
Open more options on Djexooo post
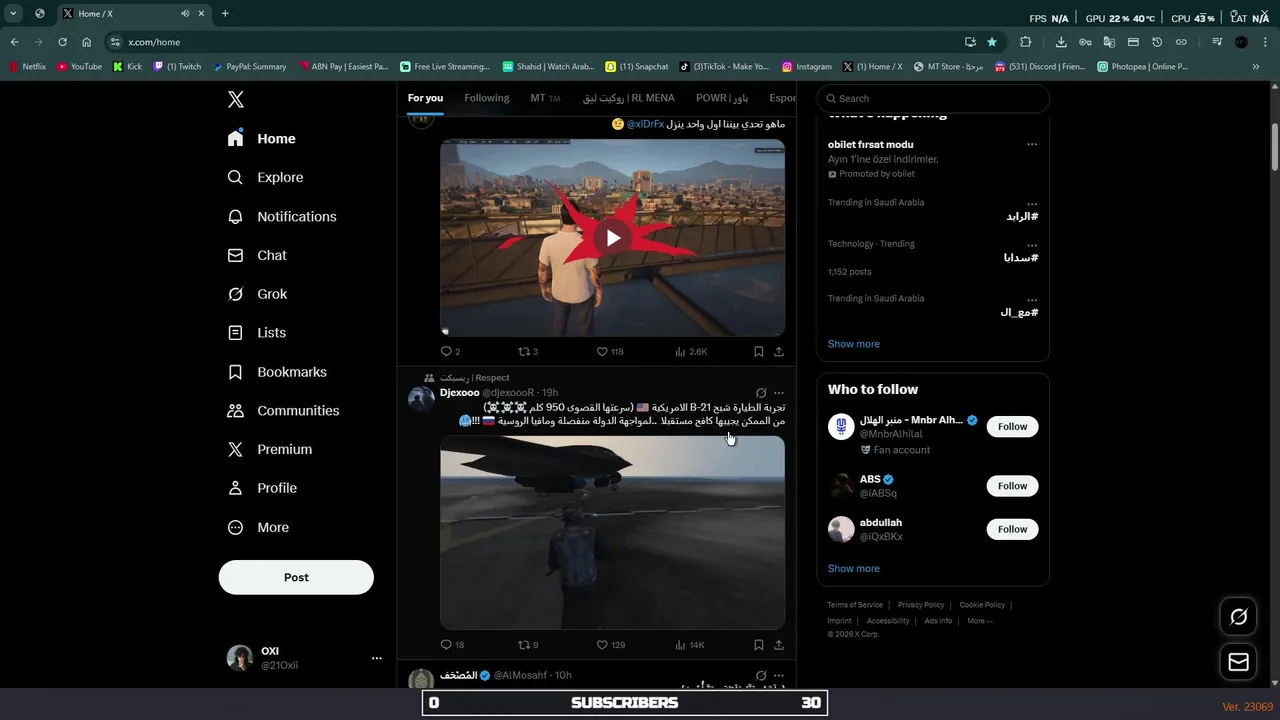click(779, 393)
